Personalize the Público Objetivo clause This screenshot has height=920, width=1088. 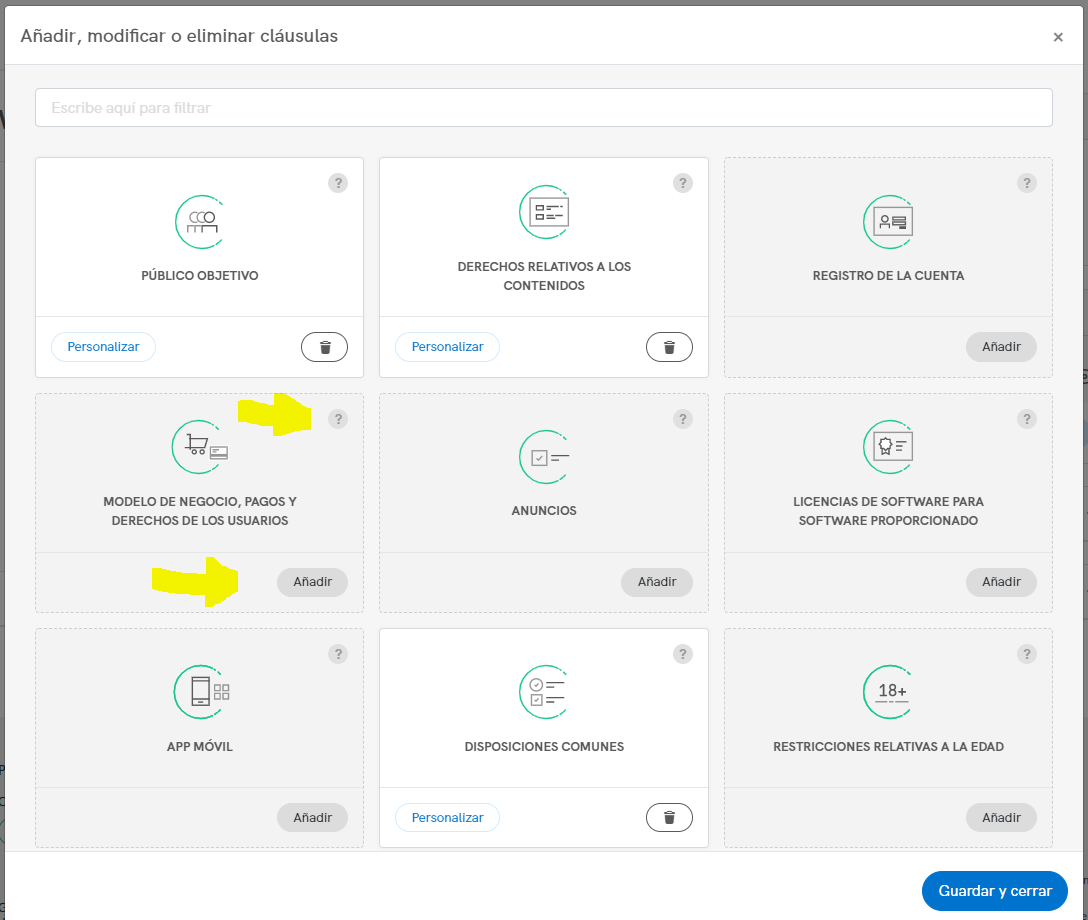[103, 347]
